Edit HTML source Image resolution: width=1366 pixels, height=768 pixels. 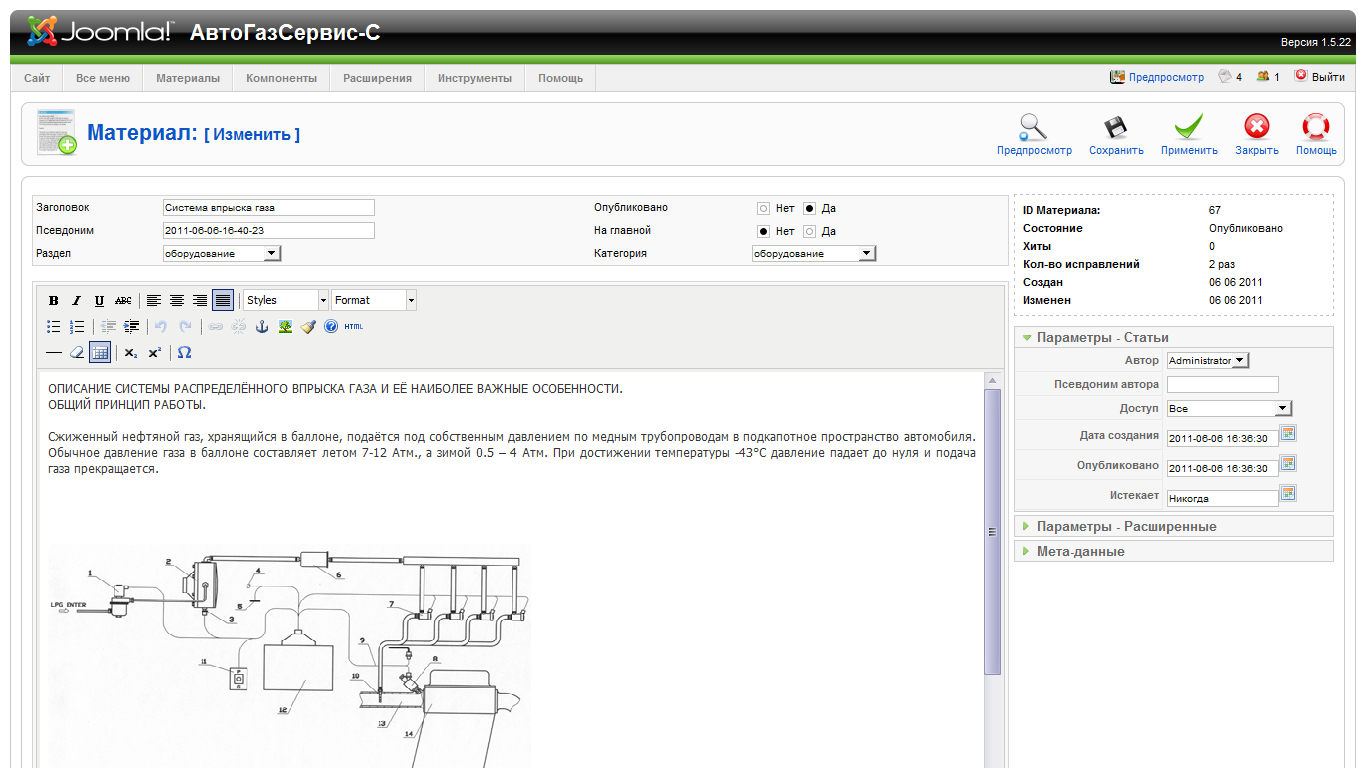point(354,326)
